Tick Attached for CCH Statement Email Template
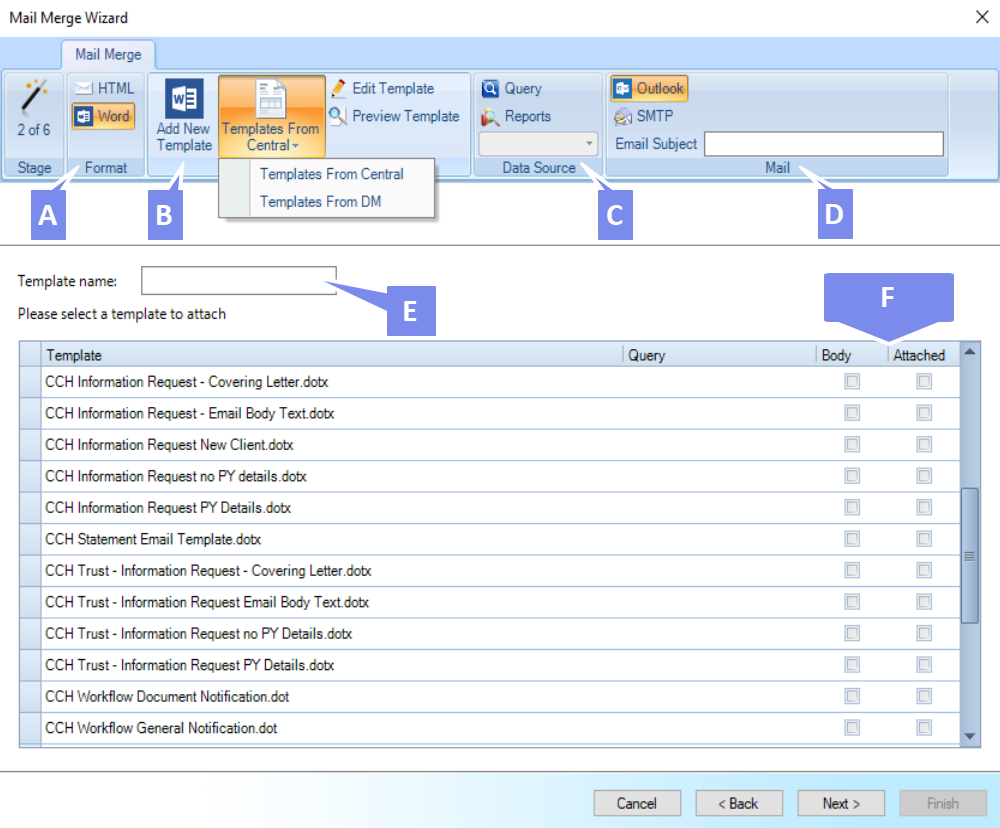Viewport: 1000px width, 828px height. [x=924, y=539]
